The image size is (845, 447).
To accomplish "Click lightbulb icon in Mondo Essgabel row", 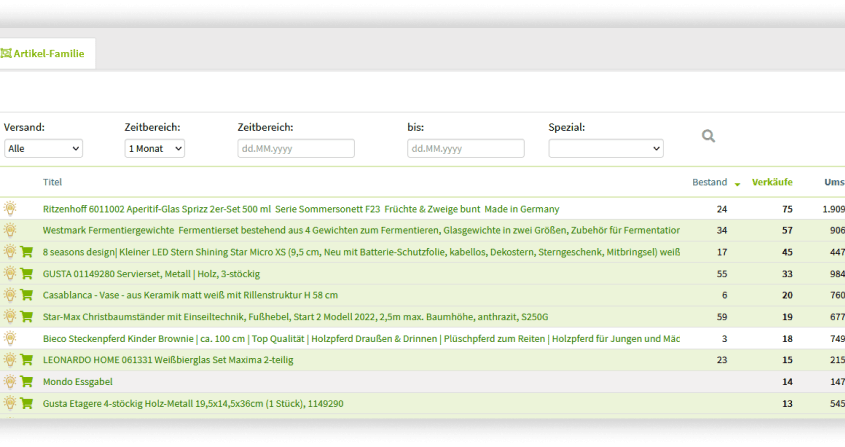I will (10, 381).
